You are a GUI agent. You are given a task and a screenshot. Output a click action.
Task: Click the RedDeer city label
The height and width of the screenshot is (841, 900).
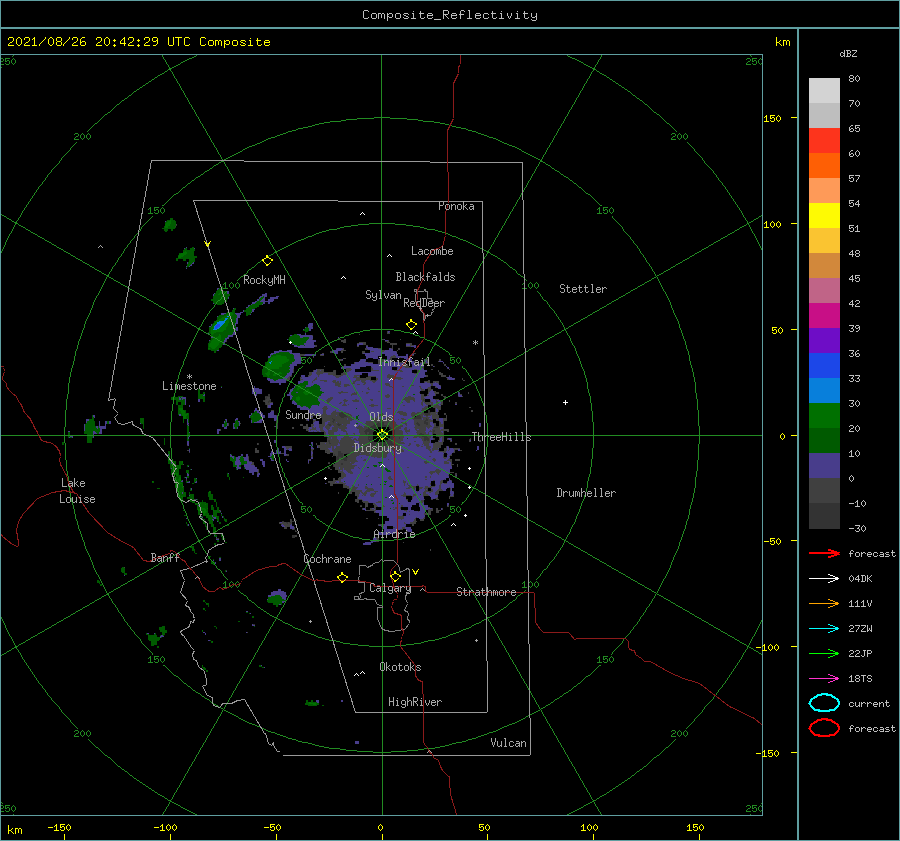[424, 303]
